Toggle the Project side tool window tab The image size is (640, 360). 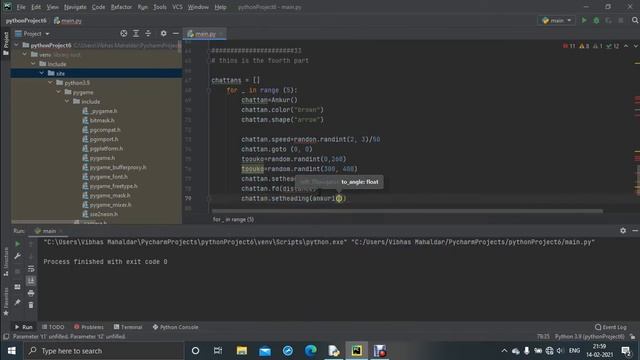(6, 43)
